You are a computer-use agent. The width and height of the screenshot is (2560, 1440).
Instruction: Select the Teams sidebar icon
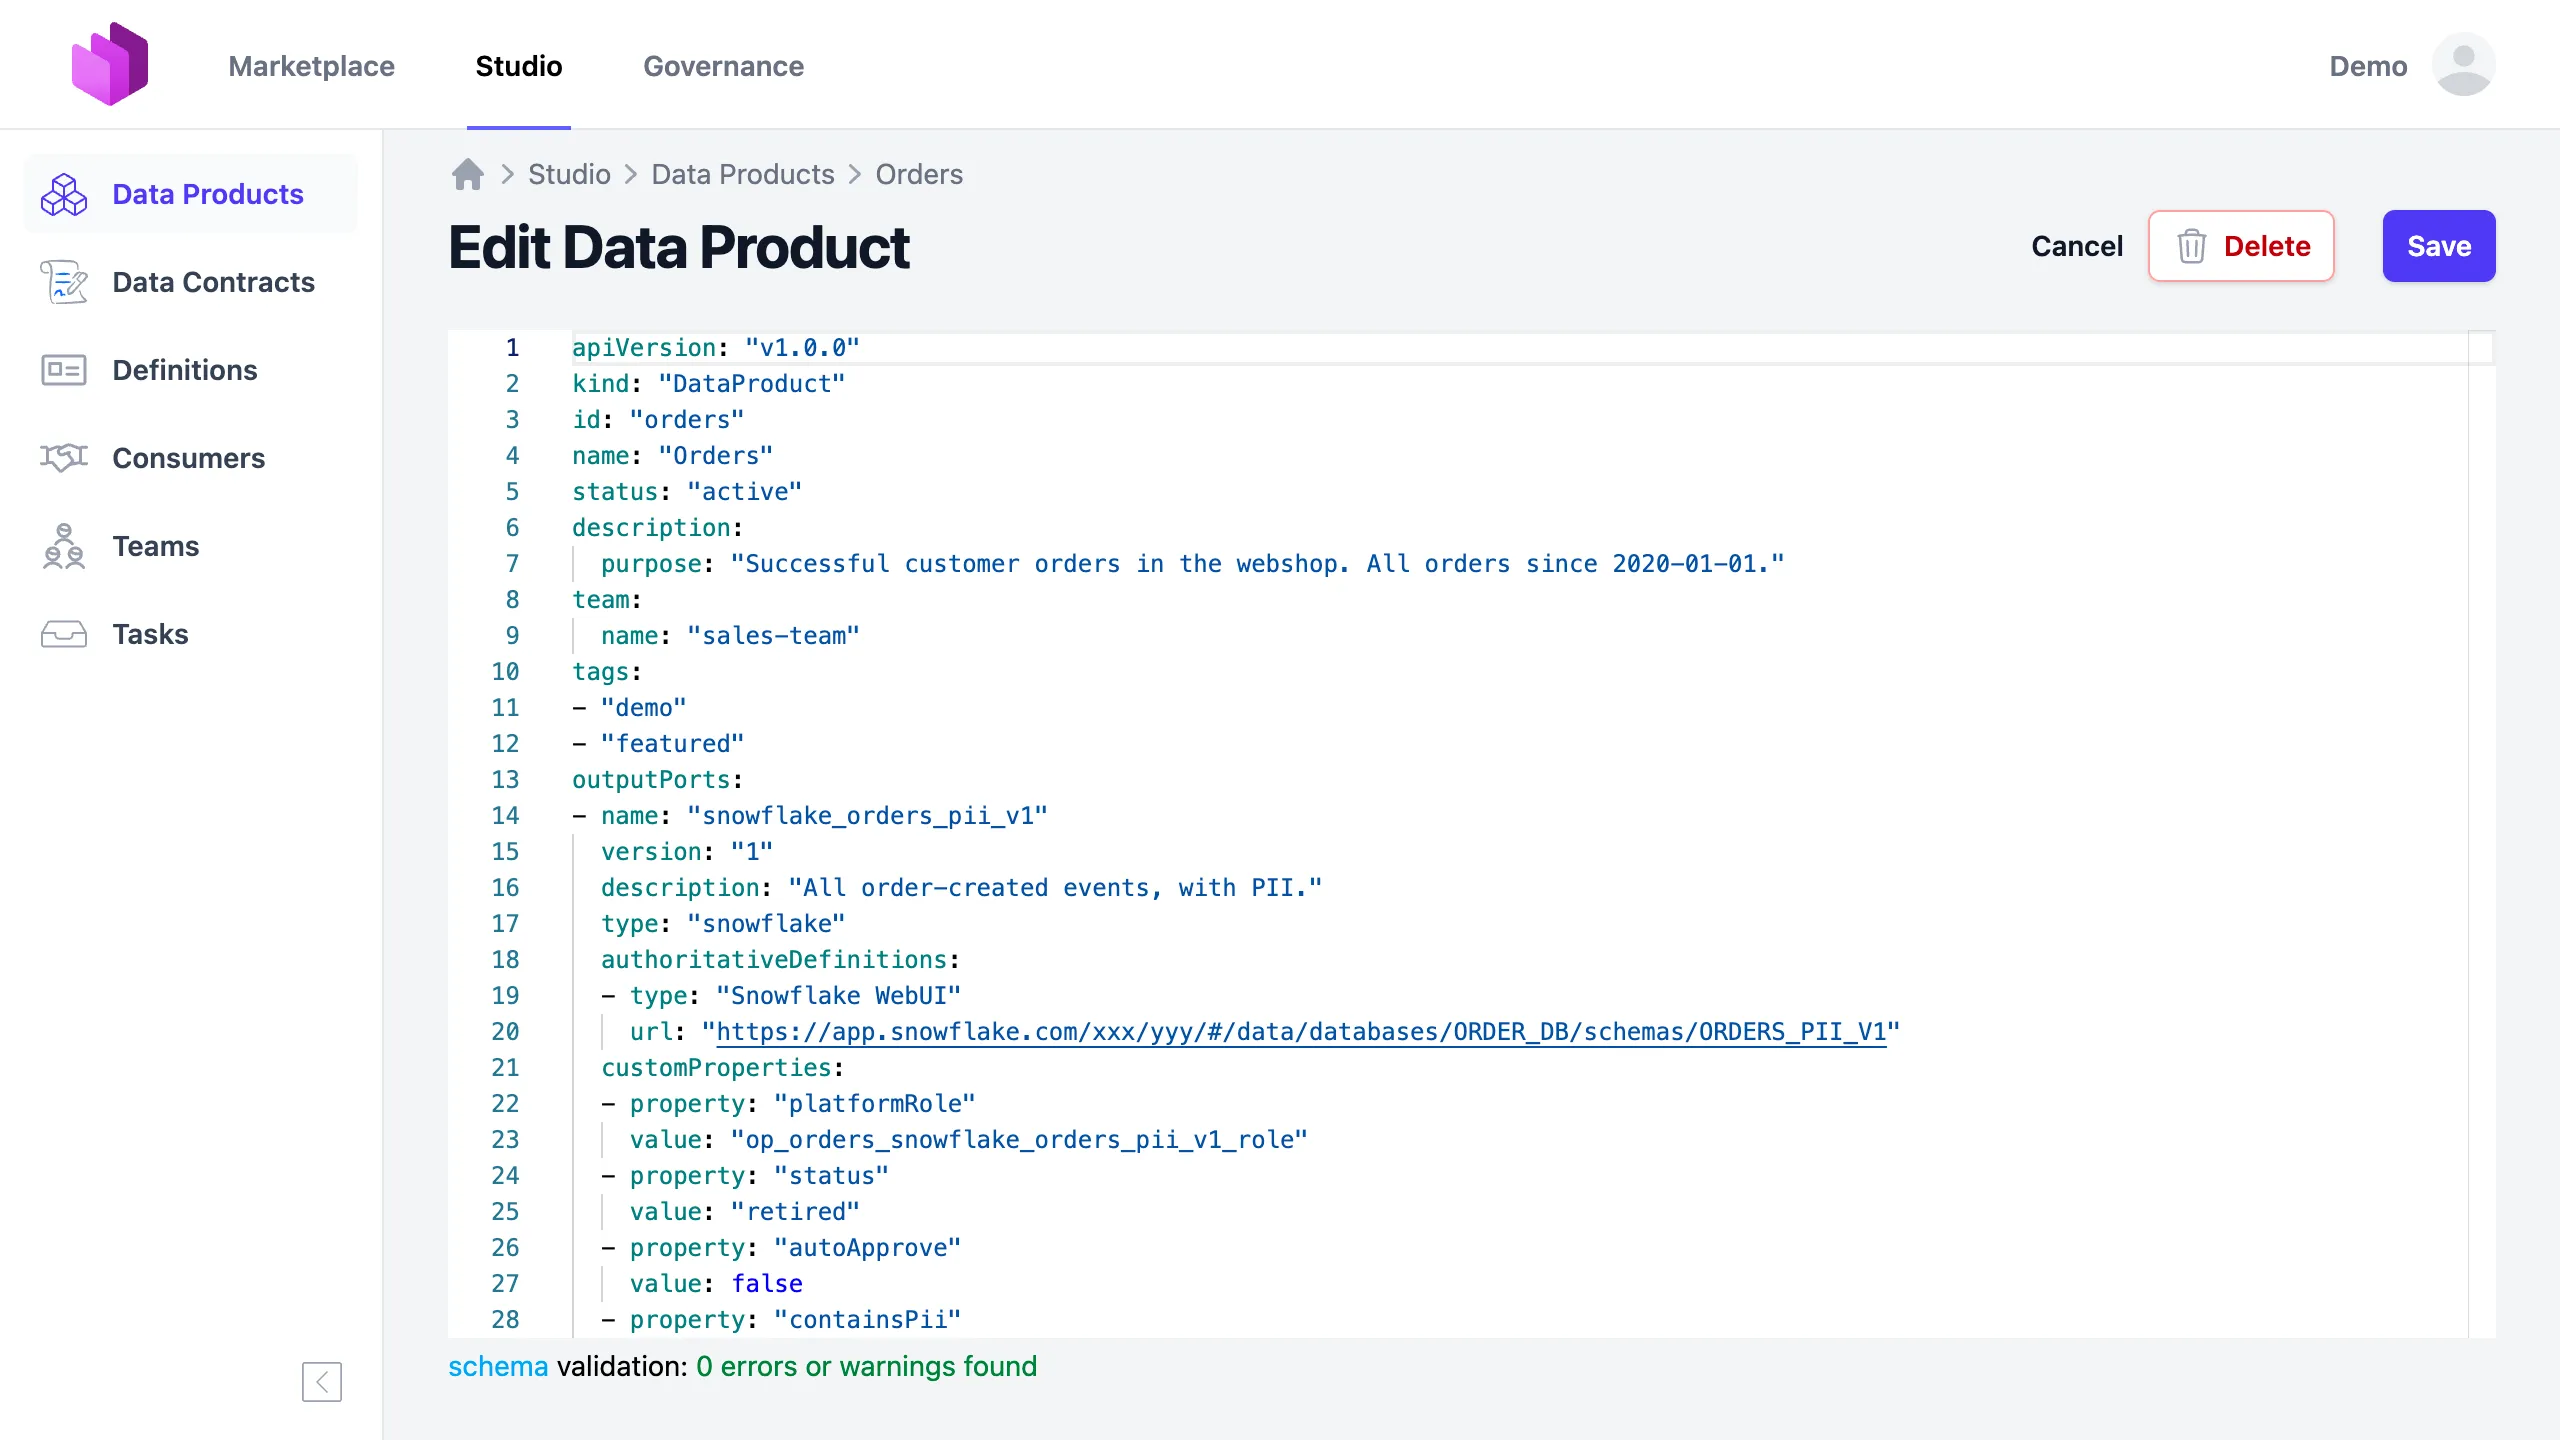click(63, 546)
